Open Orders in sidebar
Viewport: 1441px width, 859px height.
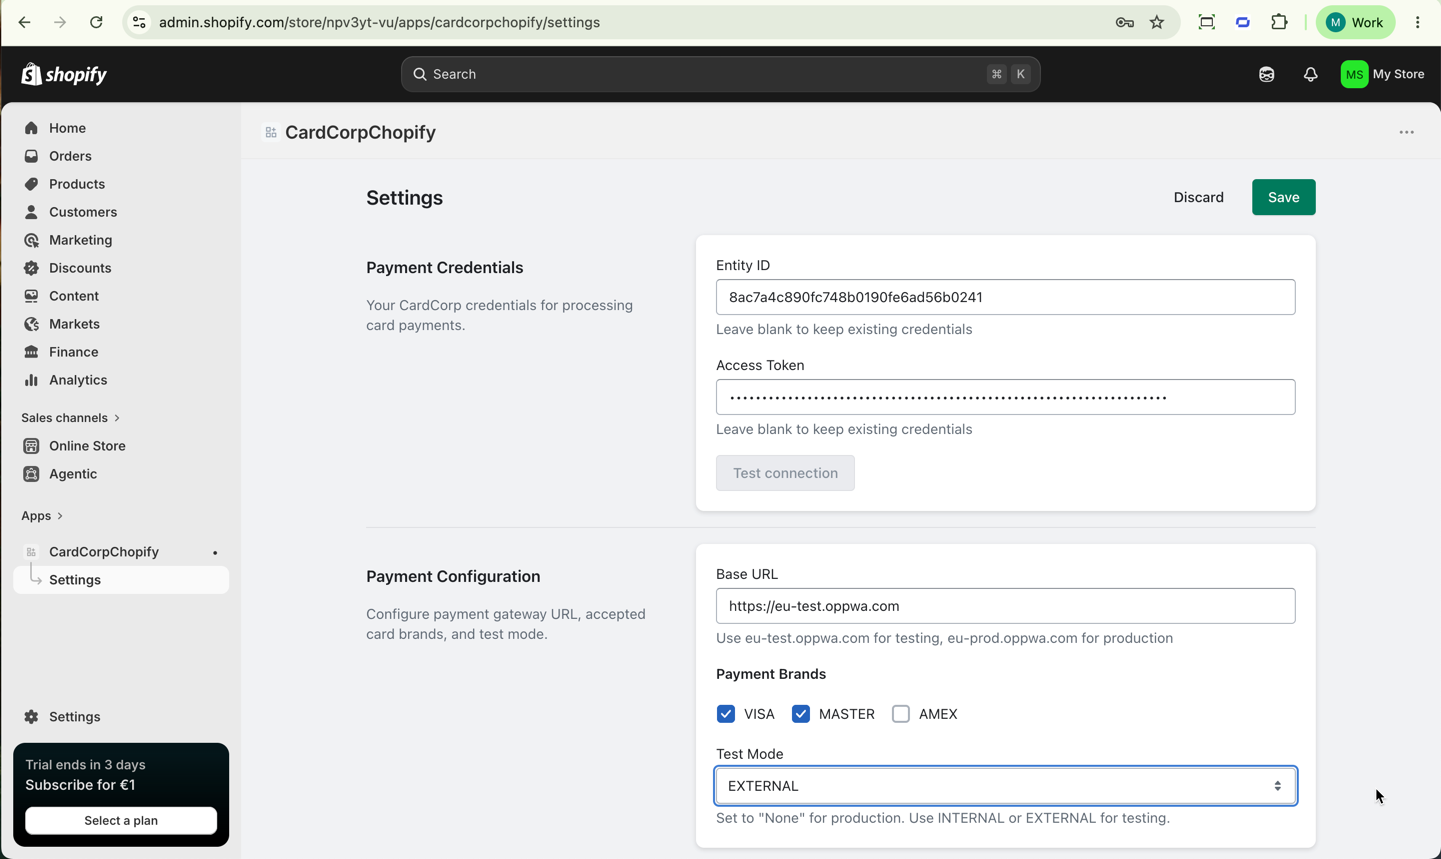pos(121,156)
